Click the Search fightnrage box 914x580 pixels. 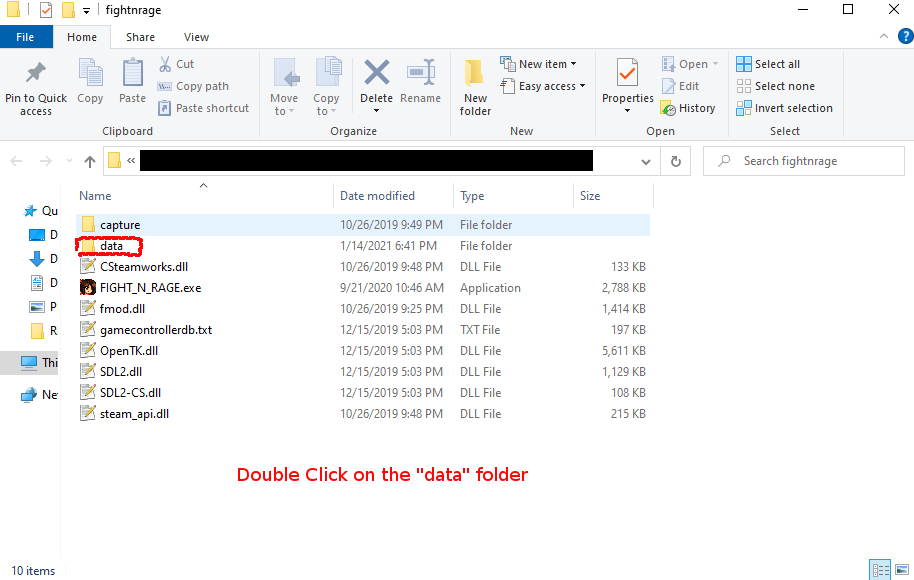coord(804,161)
